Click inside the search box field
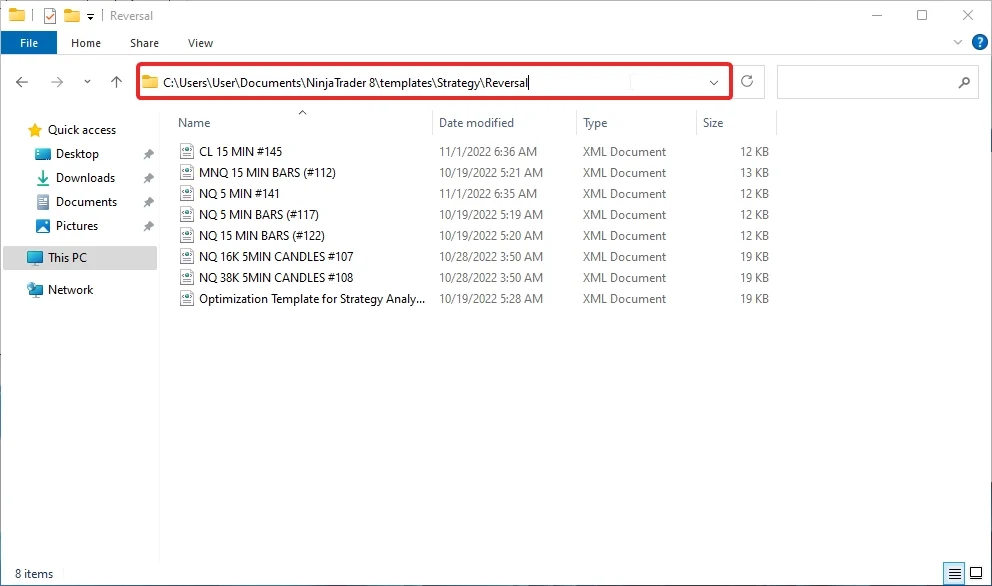Image resolution: width=992 pixels, height=586 pixels. click(865, 83)
